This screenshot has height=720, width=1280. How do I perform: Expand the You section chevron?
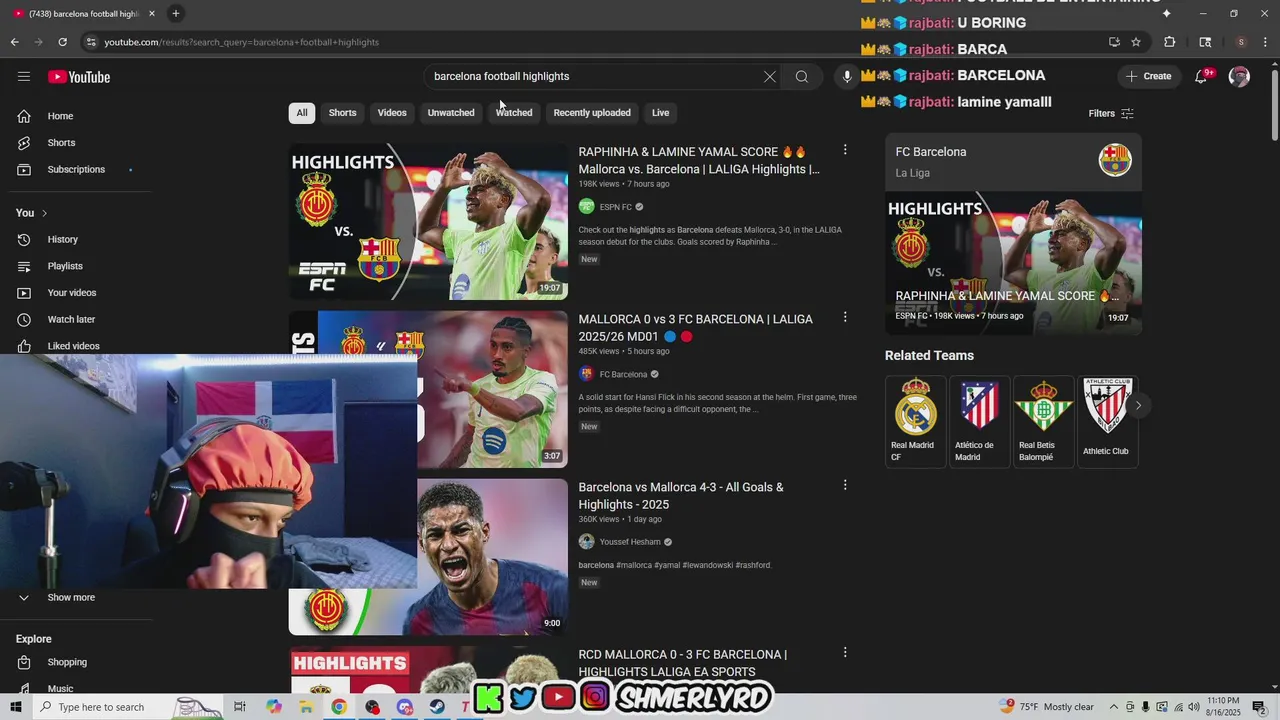44,213
